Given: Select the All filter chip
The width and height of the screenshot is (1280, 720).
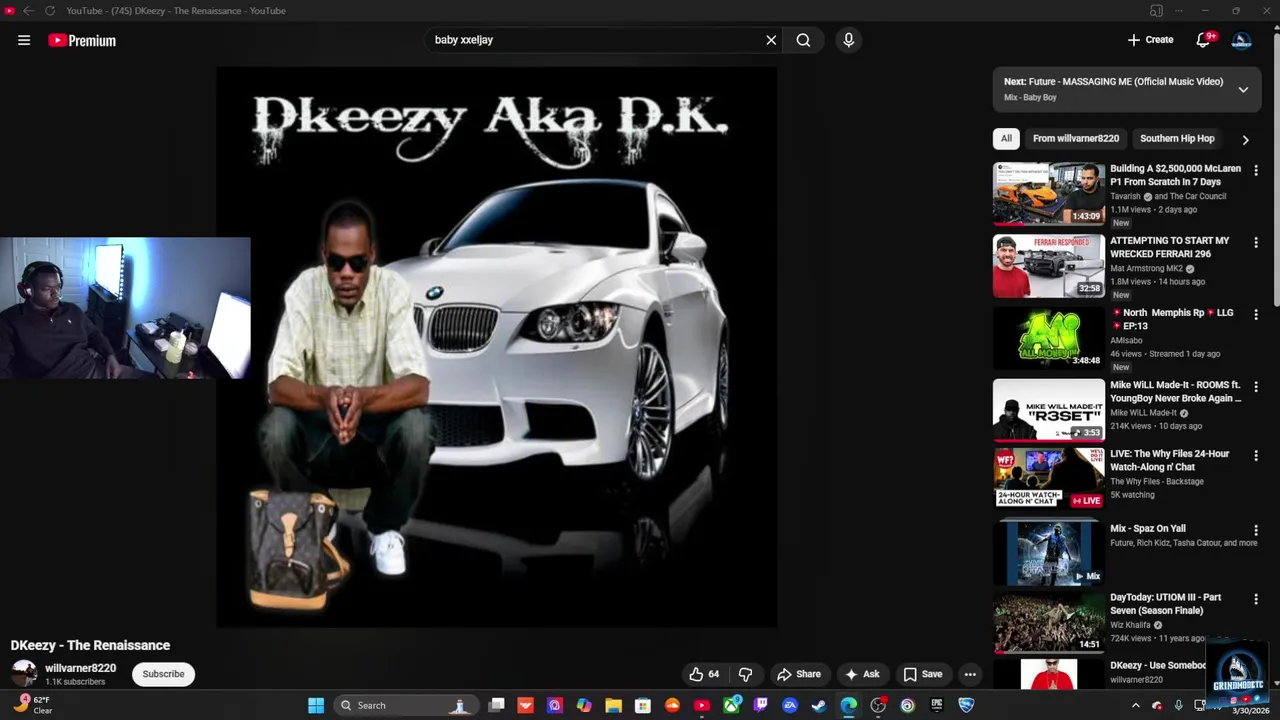Looking at the screenshot, I should point(1006,139).
